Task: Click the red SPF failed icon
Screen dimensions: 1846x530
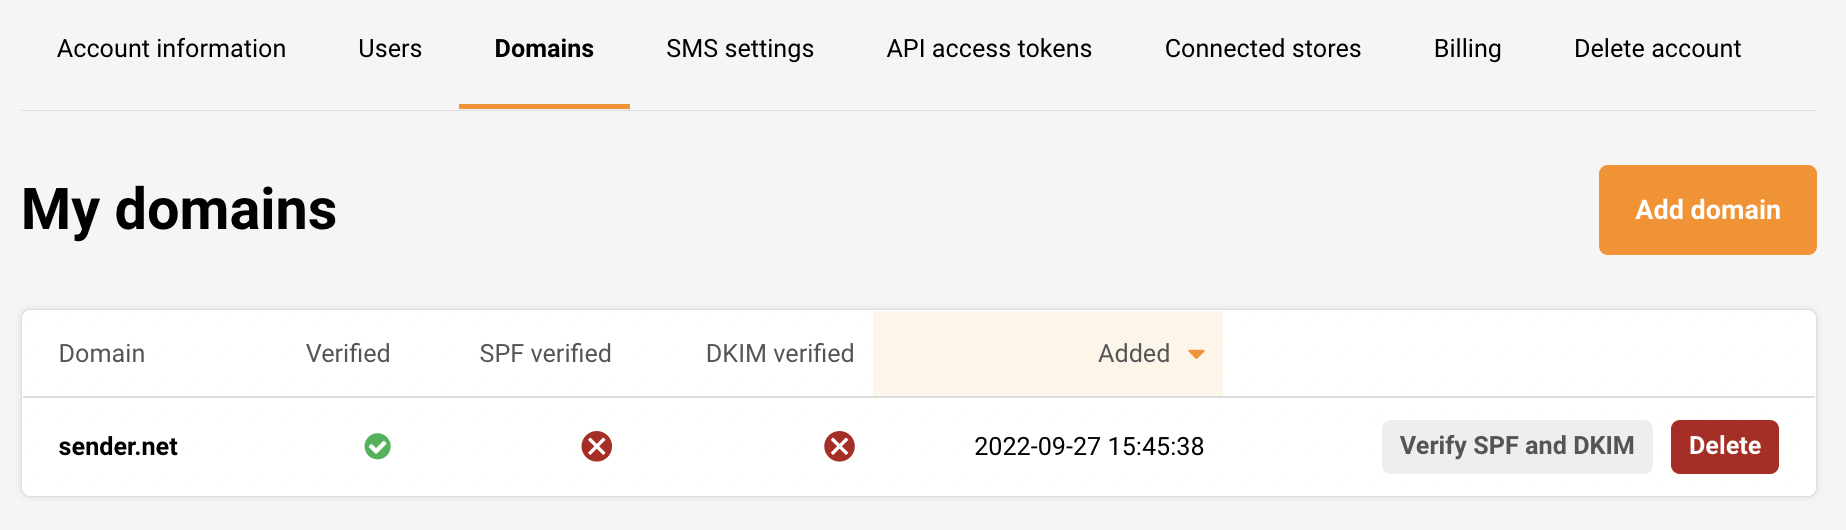Action: click(x=597, y=446)
